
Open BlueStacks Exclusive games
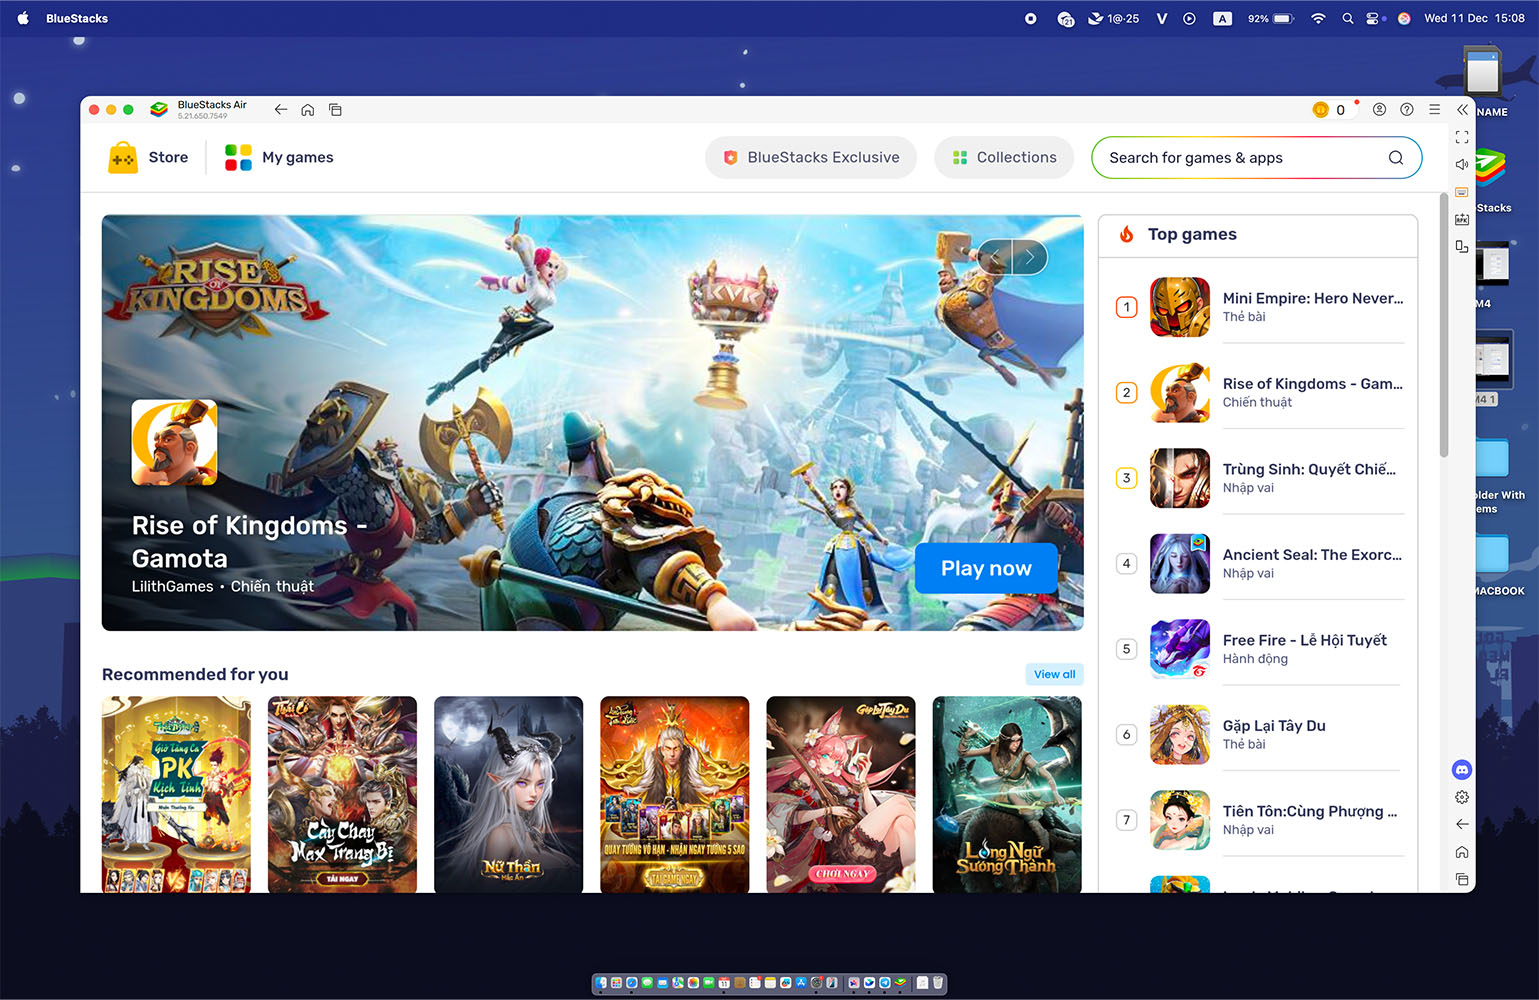point(811,158)
